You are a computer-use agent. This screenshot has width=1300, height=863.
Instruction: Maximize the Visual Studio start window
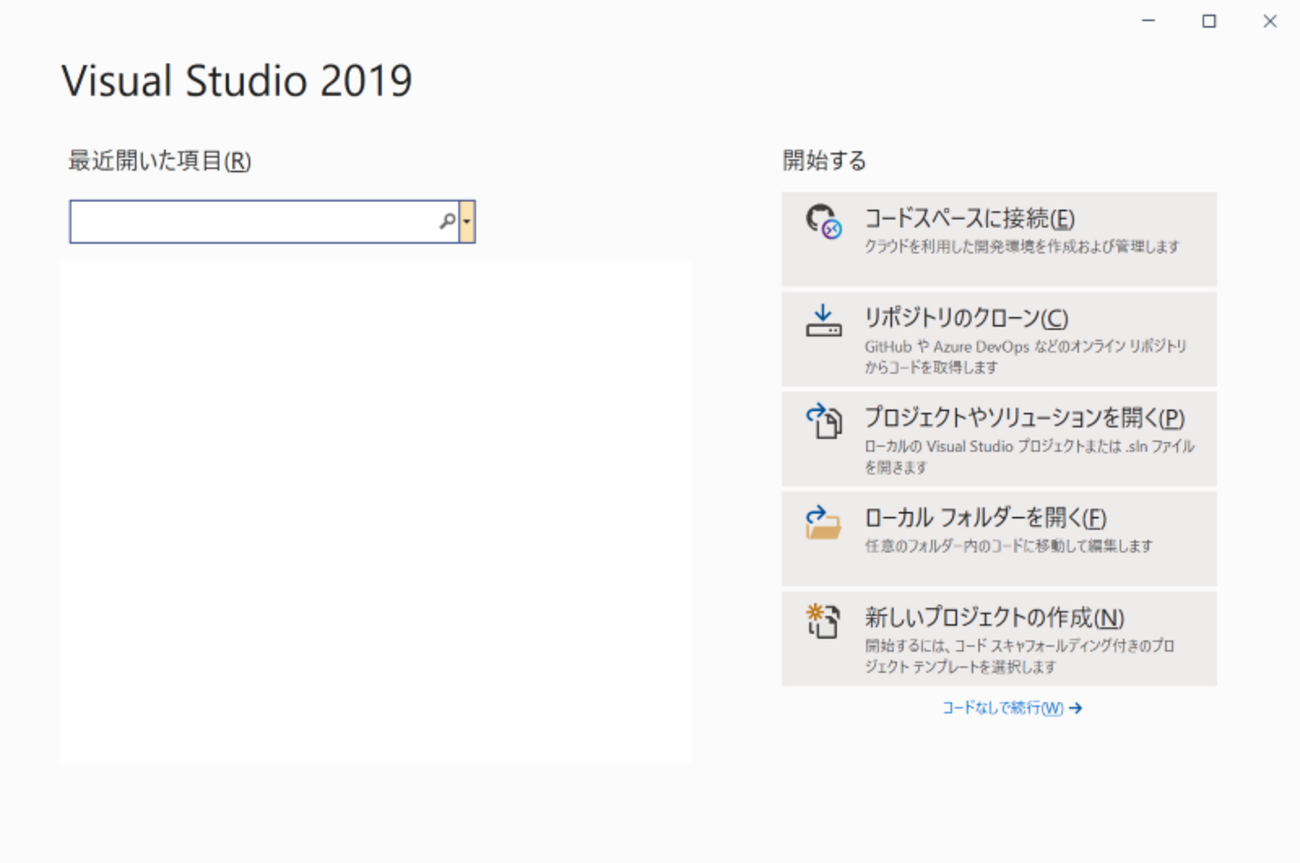(x=1209, y=21)
